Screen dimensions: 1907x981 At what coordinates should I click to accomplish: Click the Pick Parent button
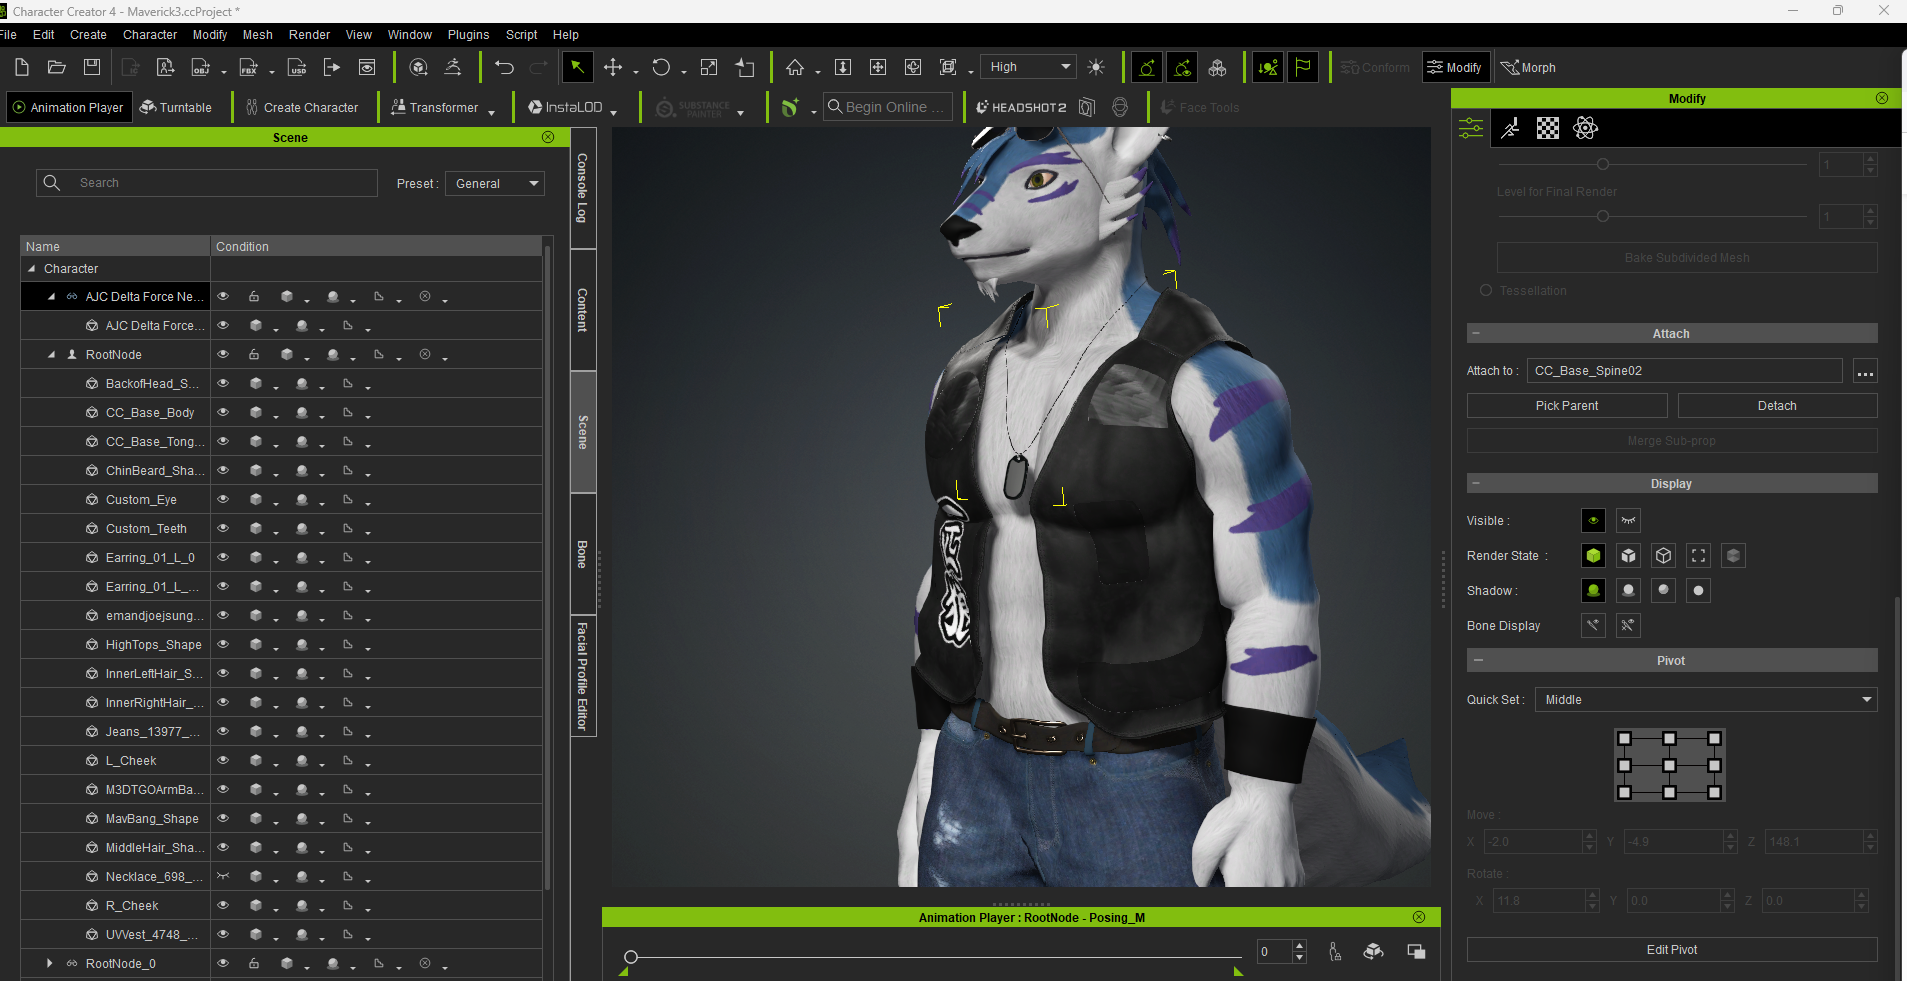point(1566,405)
